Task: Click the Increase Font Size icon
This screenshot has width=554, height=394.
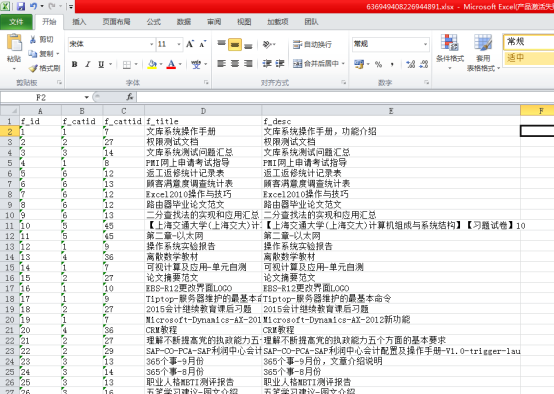Action: [x=190, y=44]
